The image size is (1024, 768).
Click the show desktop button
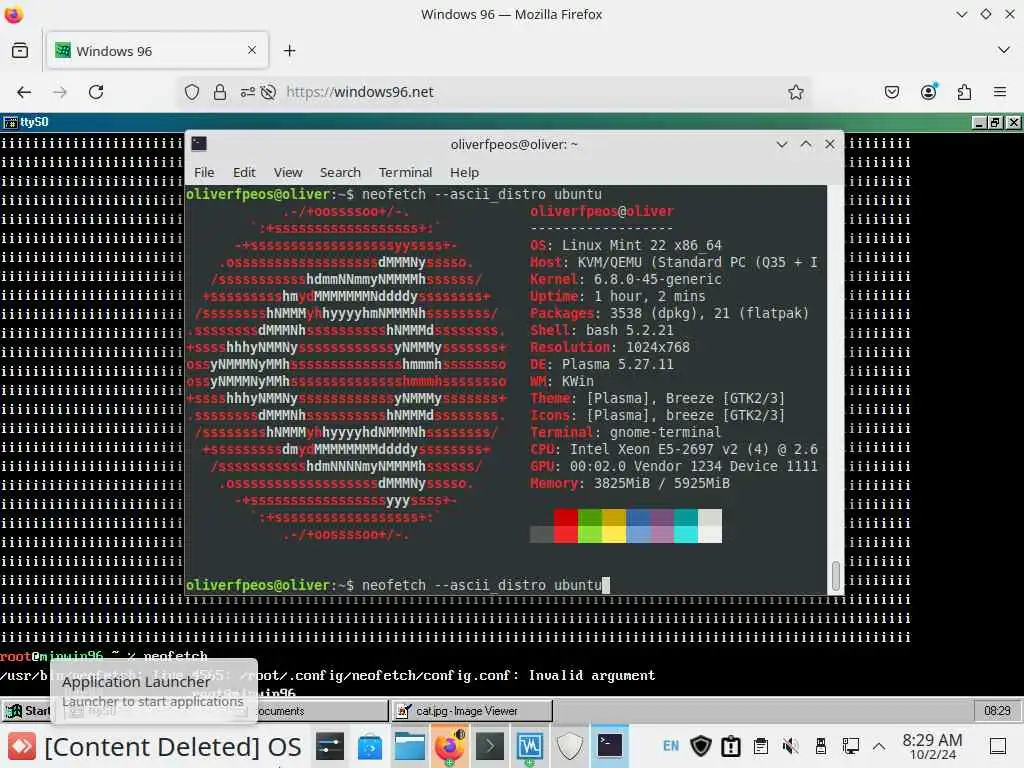click(x=998, y=746)
